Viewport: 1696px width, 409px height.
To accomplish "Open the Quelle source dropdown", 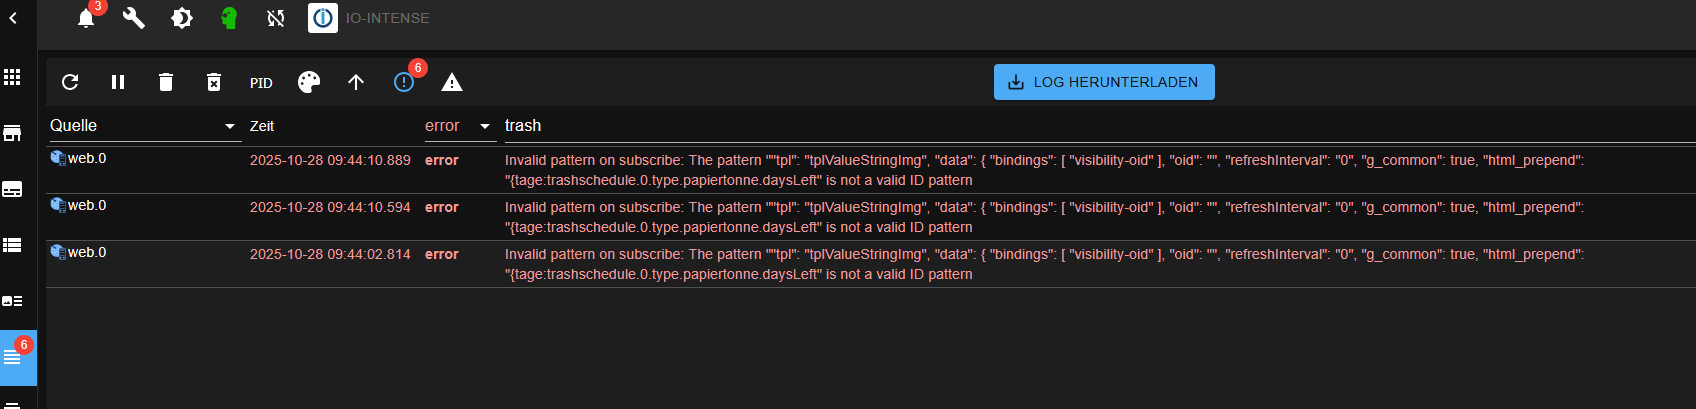I will [145, 126].
